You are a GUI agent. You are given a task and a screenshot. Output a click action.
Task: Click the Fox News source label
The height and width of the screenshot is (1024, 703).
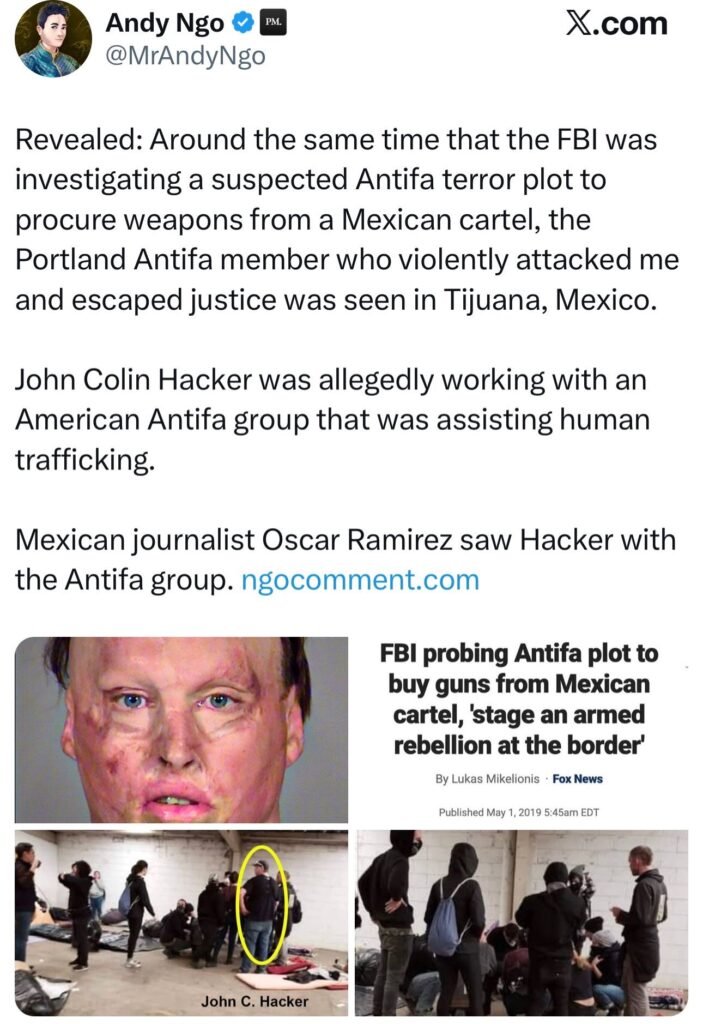coord(578,778)
